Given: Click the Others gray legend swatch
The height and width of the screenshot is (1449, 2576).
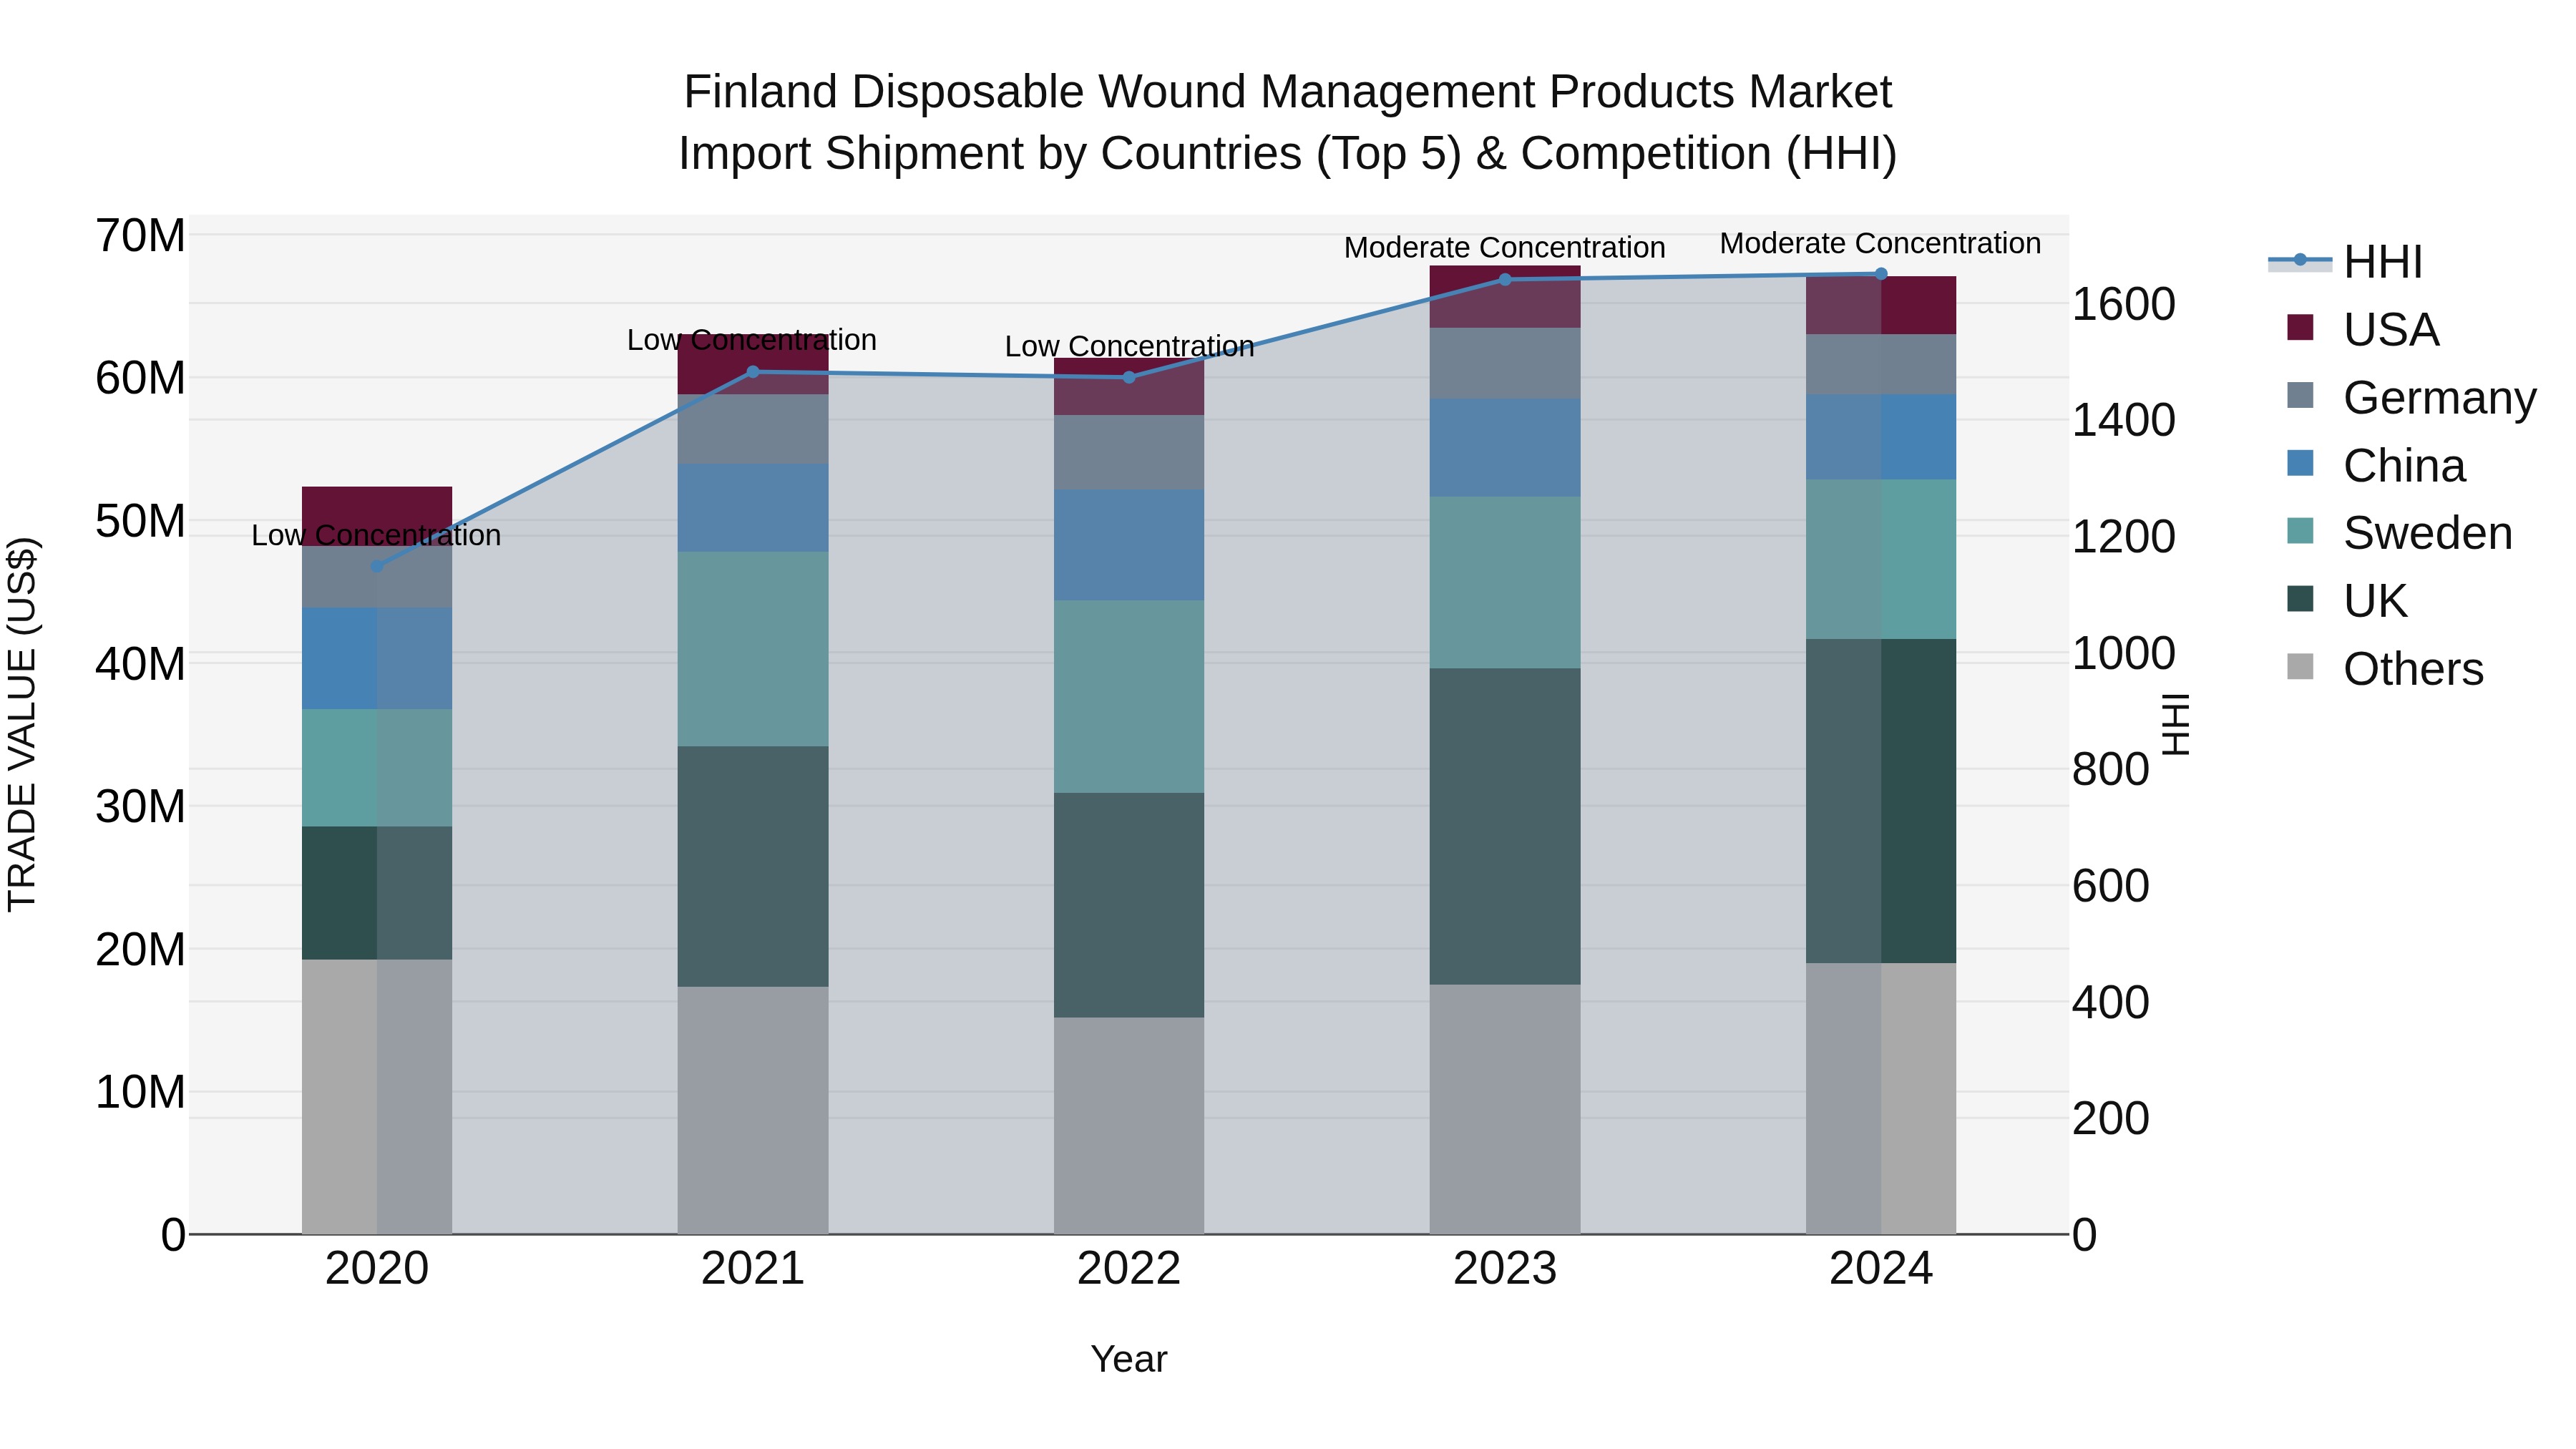Looking at the screenshot, I should tap(2300, 667).
